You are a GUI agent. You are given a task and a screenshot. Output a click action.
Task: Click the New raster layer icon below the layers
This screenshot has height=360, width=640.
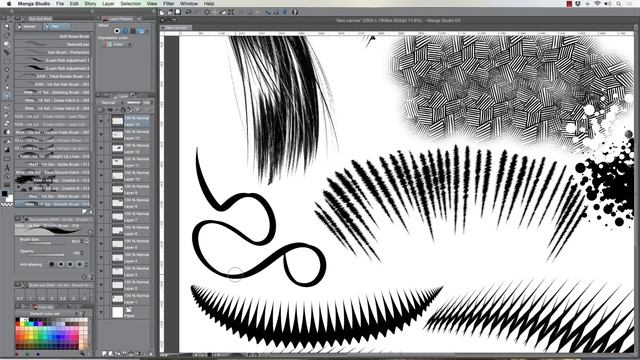point(104,353)
